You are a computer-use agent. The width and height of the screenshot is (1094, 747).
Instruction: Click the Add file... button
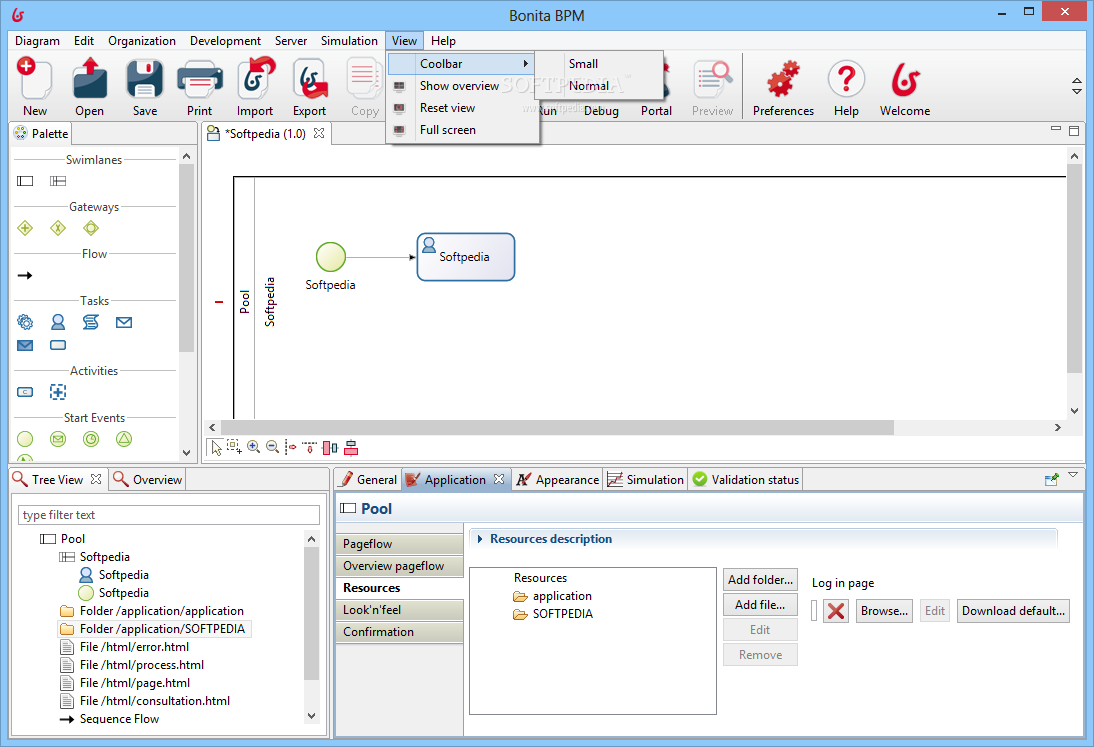pos(760,605)
